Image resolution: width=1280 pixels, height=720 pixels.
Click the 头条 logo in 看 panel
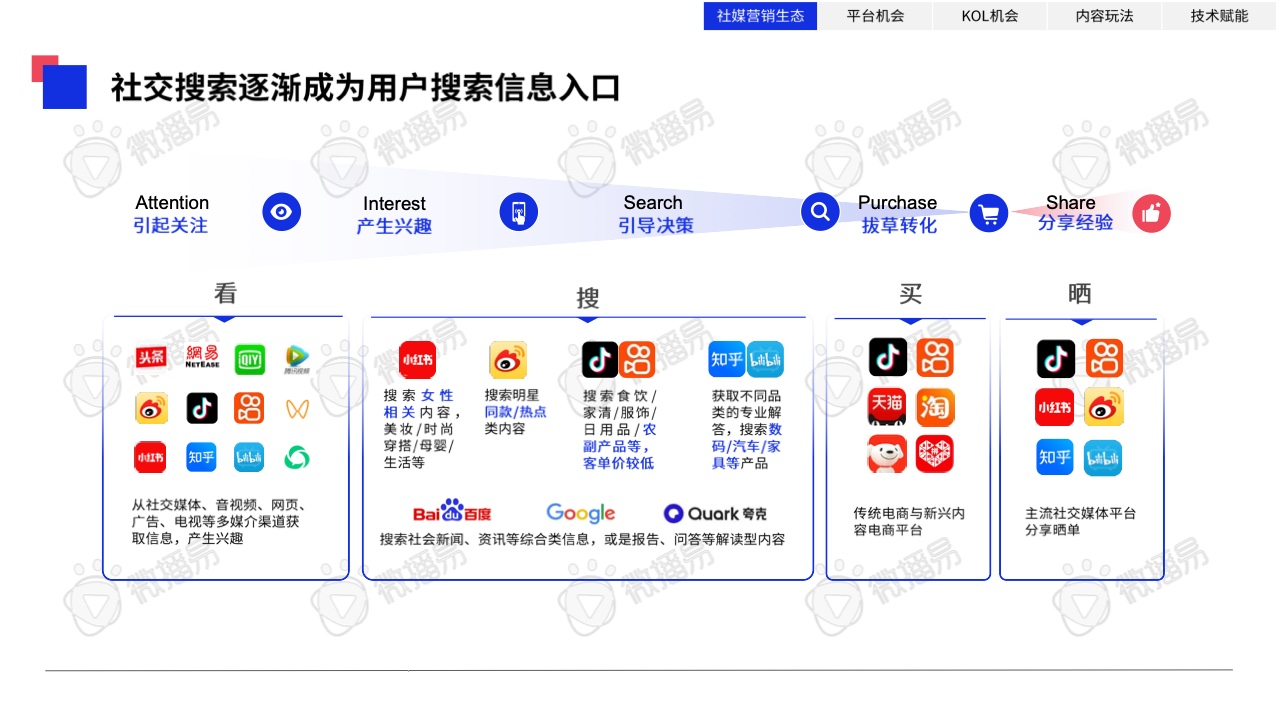coord(151,357)
